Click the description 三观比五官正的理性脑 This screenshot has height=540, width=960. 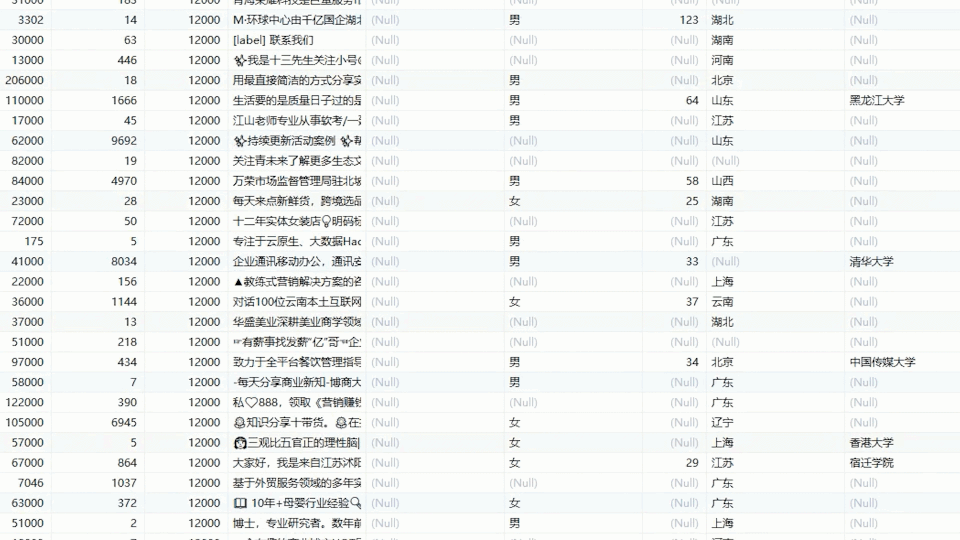click(x=297, y=443)
